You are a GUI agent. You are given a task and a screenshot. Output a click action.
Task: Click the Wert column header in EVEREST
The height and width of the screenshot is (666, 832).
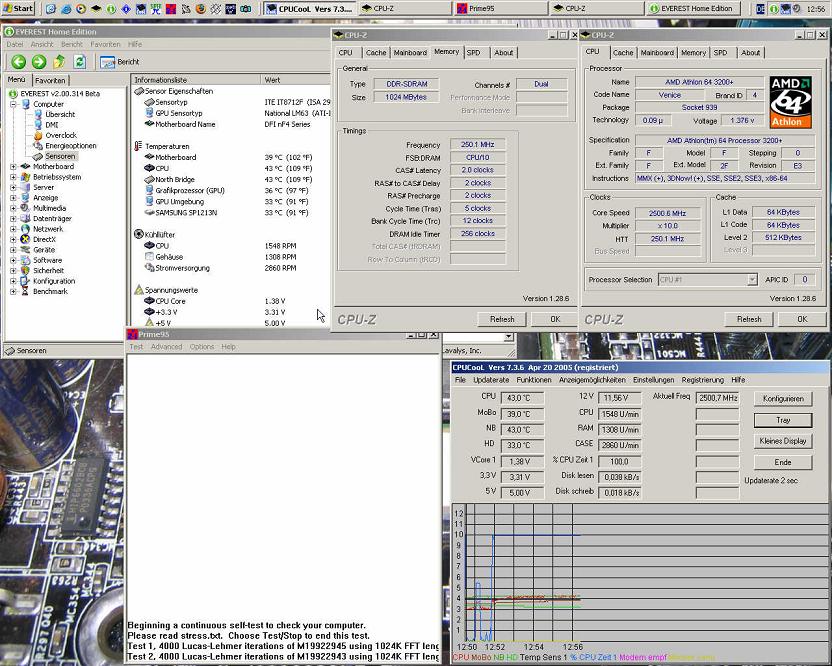(x=296, y=80)
